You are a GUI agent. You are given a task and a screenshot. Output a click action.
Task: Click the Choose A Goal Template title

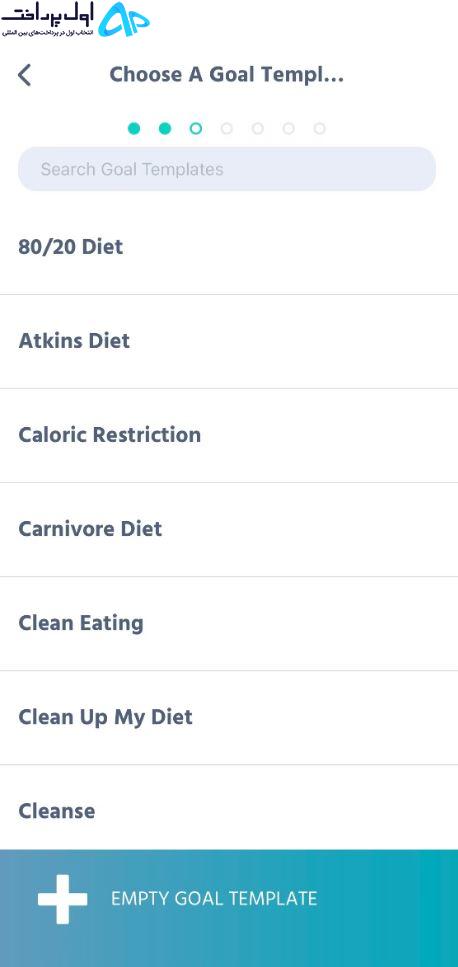(x=226, y=75)
